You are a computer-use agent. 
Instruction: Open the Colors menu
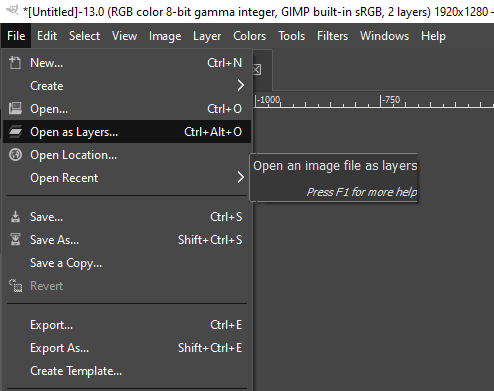(250, 36)
